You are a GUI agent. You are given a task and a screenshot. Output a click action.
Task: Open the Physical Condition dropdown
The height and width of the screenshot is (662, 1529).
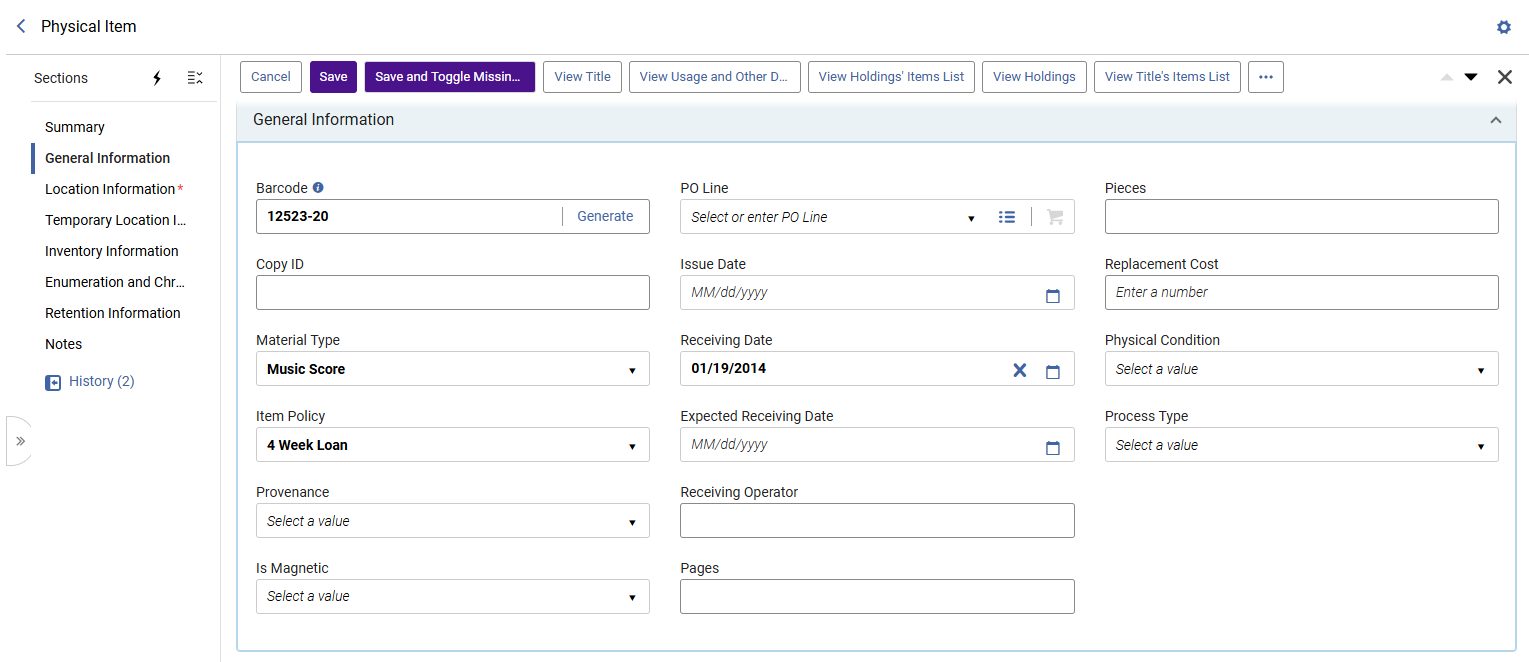[x=1302, y=369]
